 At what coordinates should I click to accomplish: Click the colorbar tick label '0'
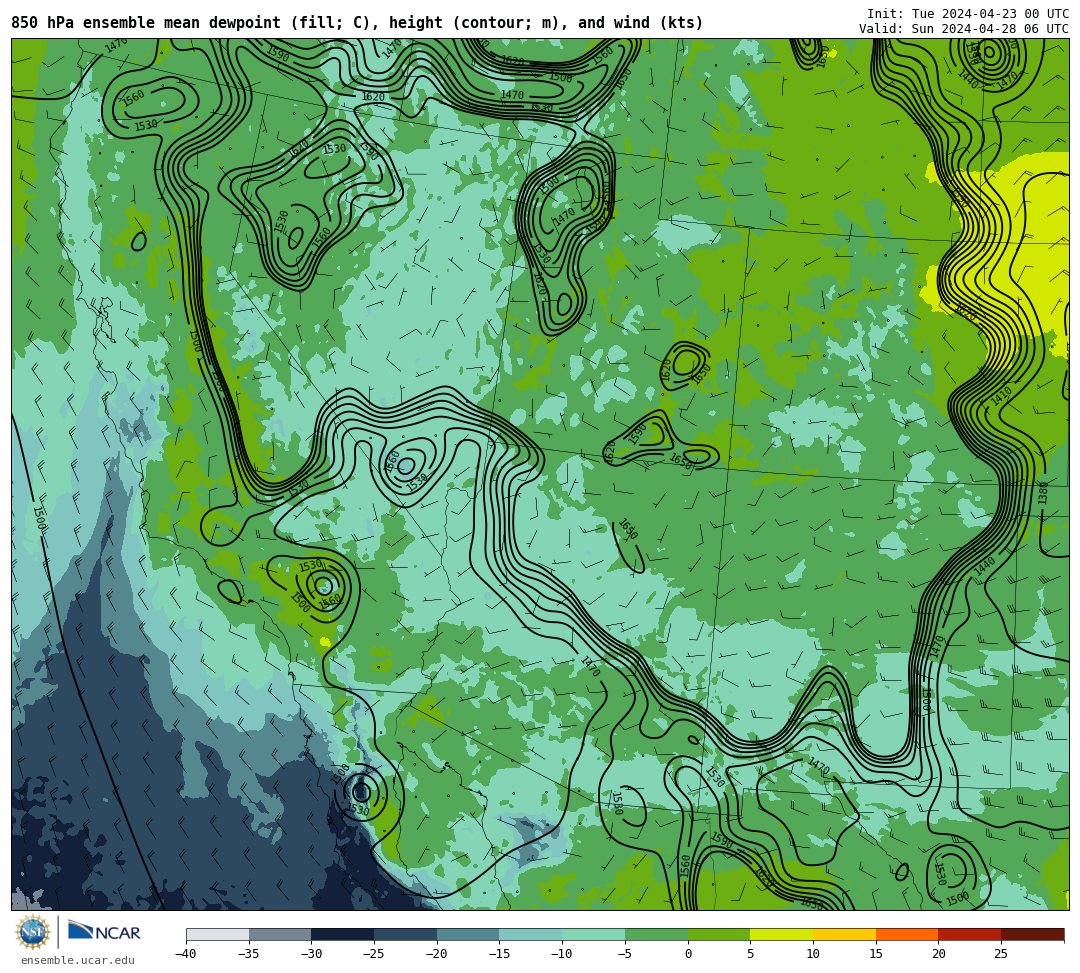(687, 954)
